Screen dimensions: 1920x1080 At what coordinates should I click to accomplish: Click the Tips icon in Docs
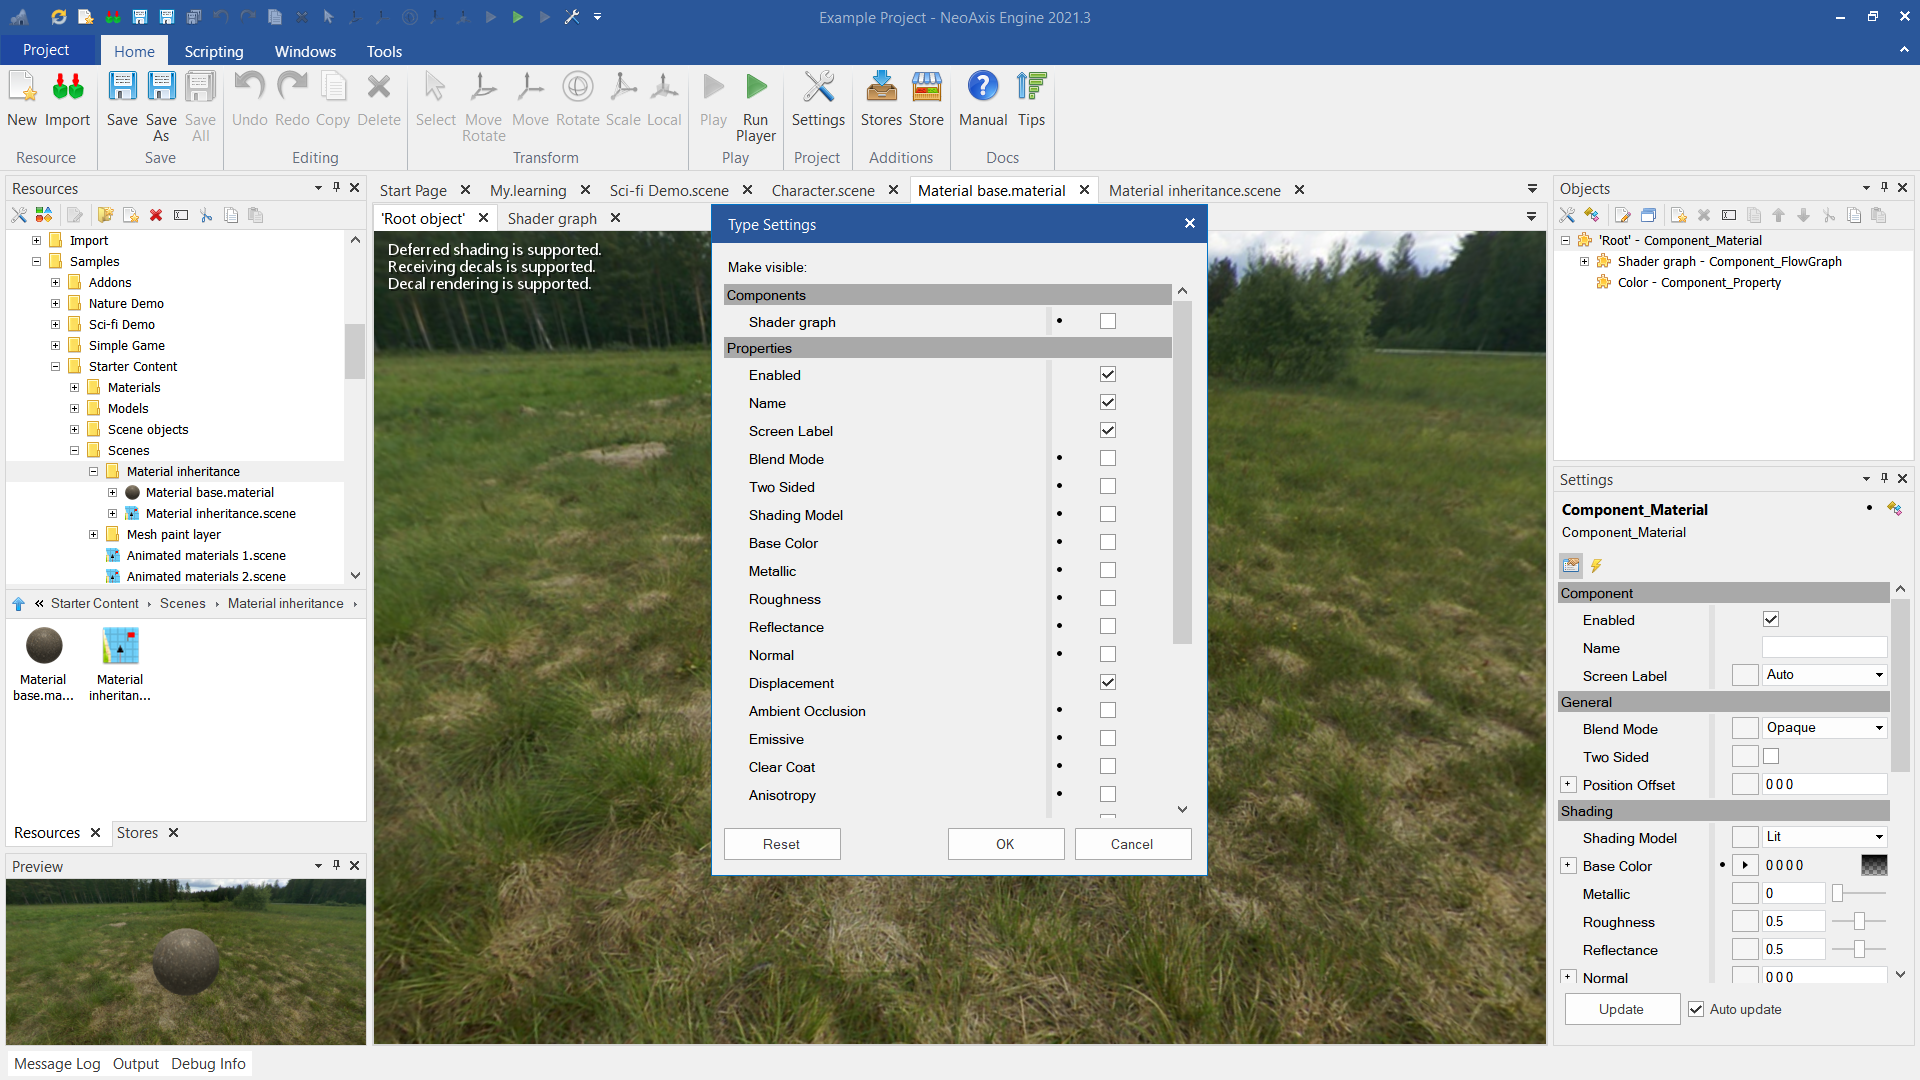pos(1031,88)
